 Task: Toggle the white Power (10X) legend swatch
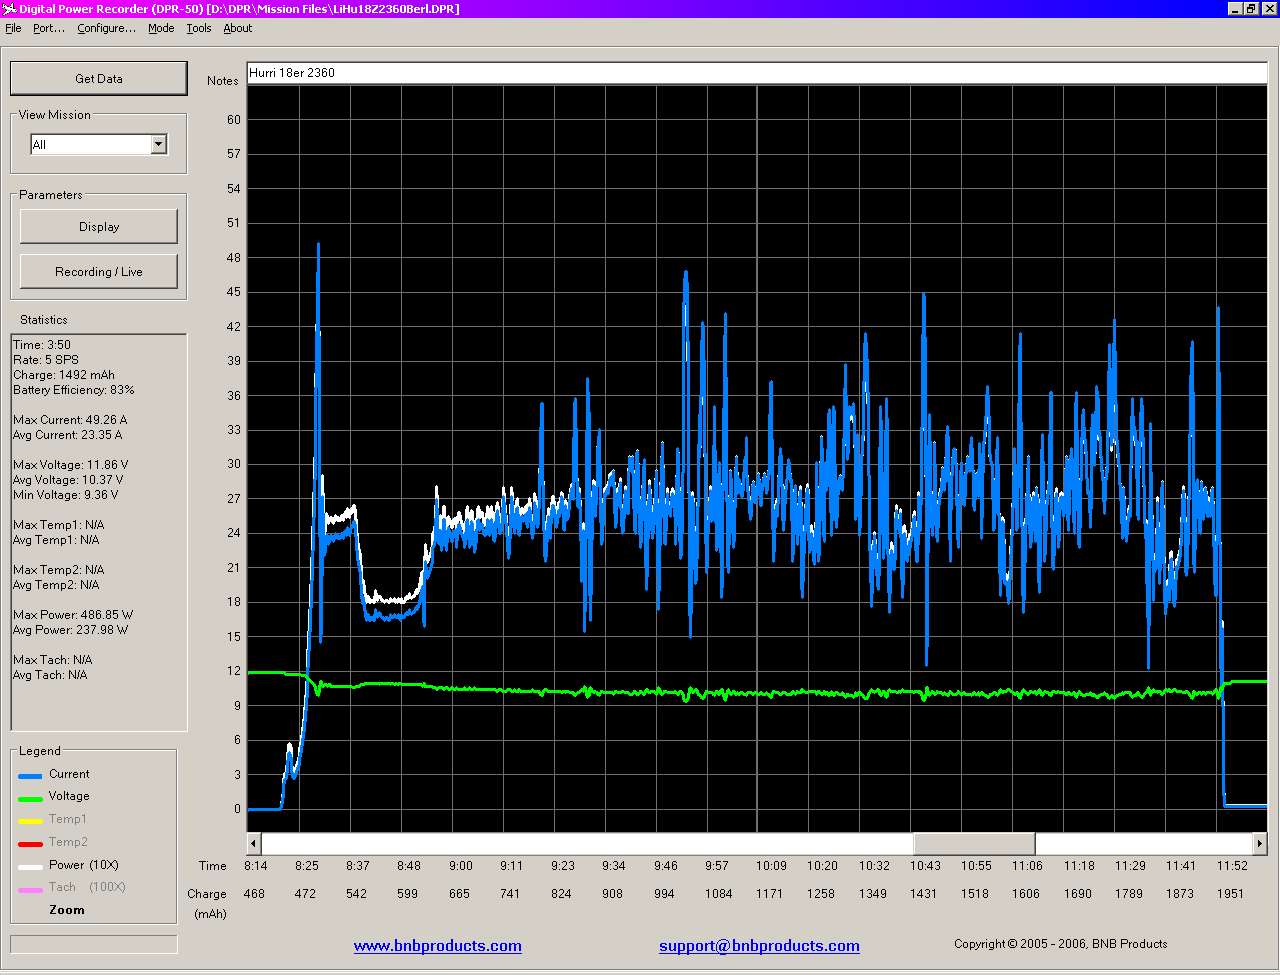coord(30,867)
